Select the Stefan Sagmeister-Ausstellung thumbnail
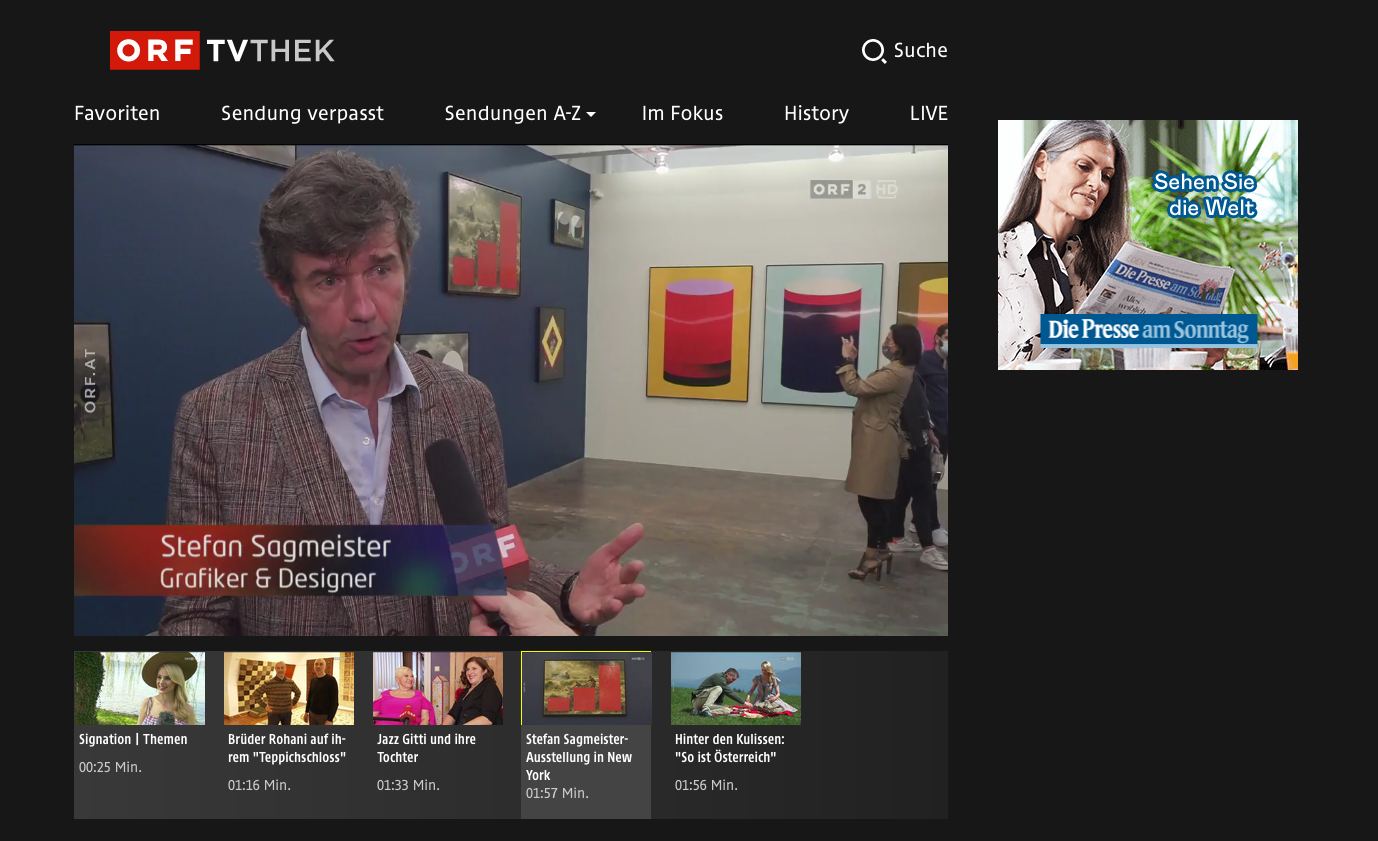 tap(586, 688)
